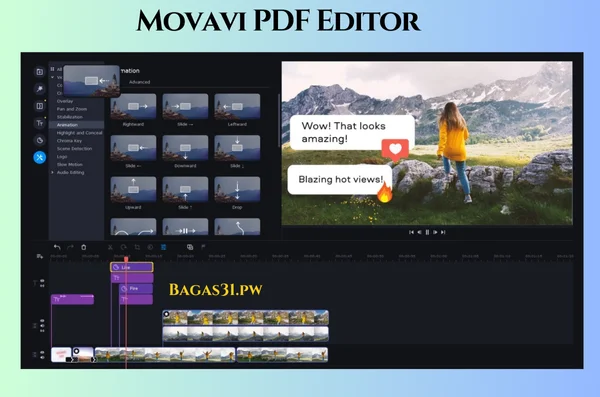The height and width of the screenshot is (397, 600).
Task: Select Stabilization in tools list
Action: click(x=70, y=117)
